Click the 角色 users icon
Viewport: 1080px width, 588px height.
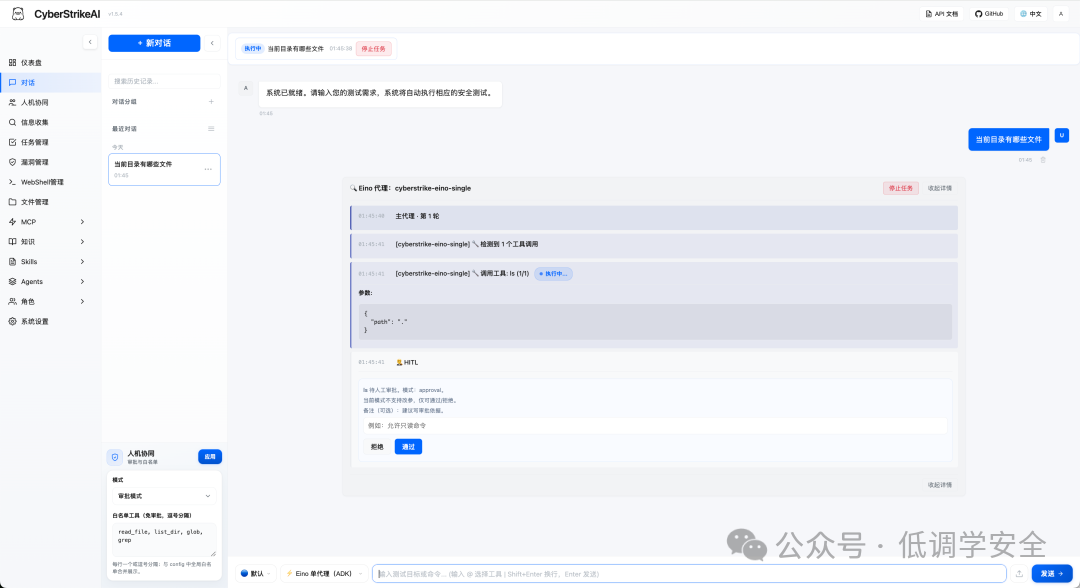point(12,302)
